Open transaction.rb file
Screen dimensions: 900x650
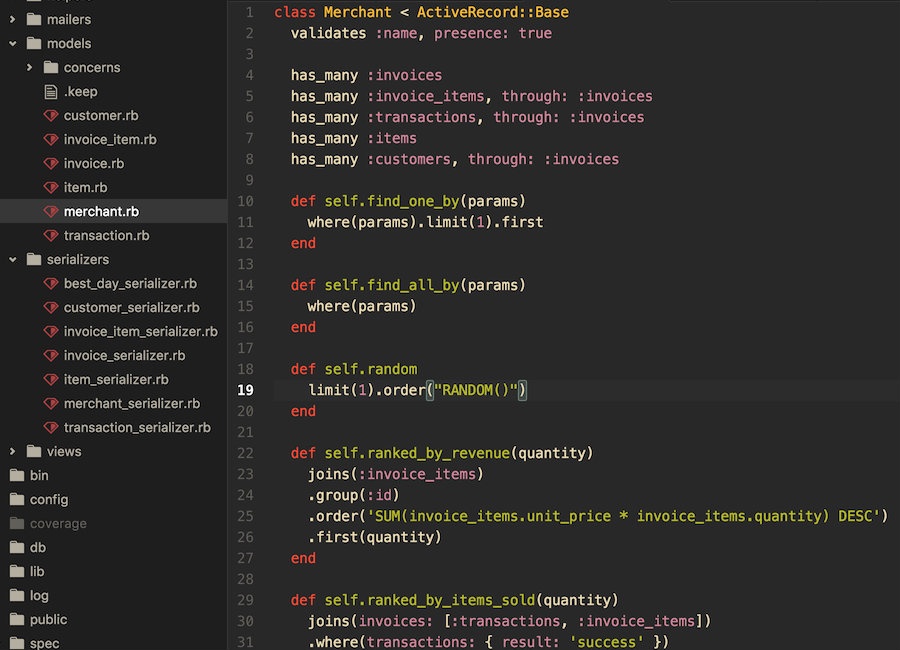coord(107,236)
